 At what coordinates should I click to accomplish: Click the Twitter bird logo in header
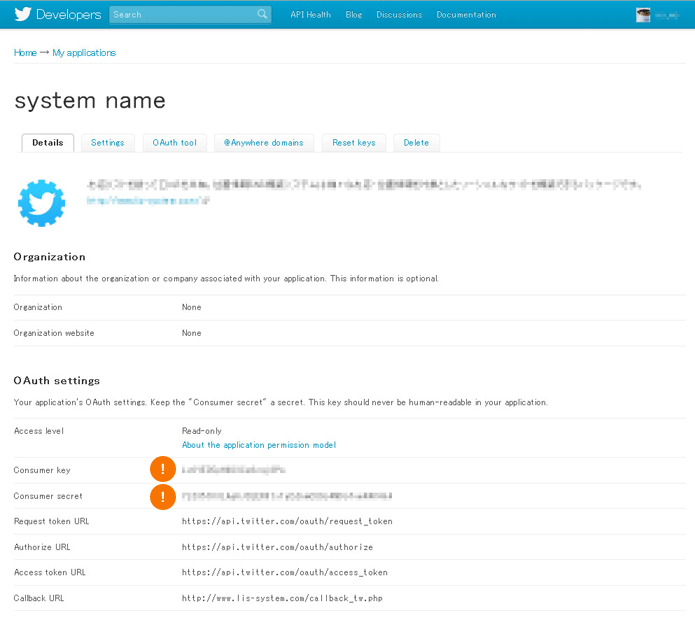pos(23,15)
